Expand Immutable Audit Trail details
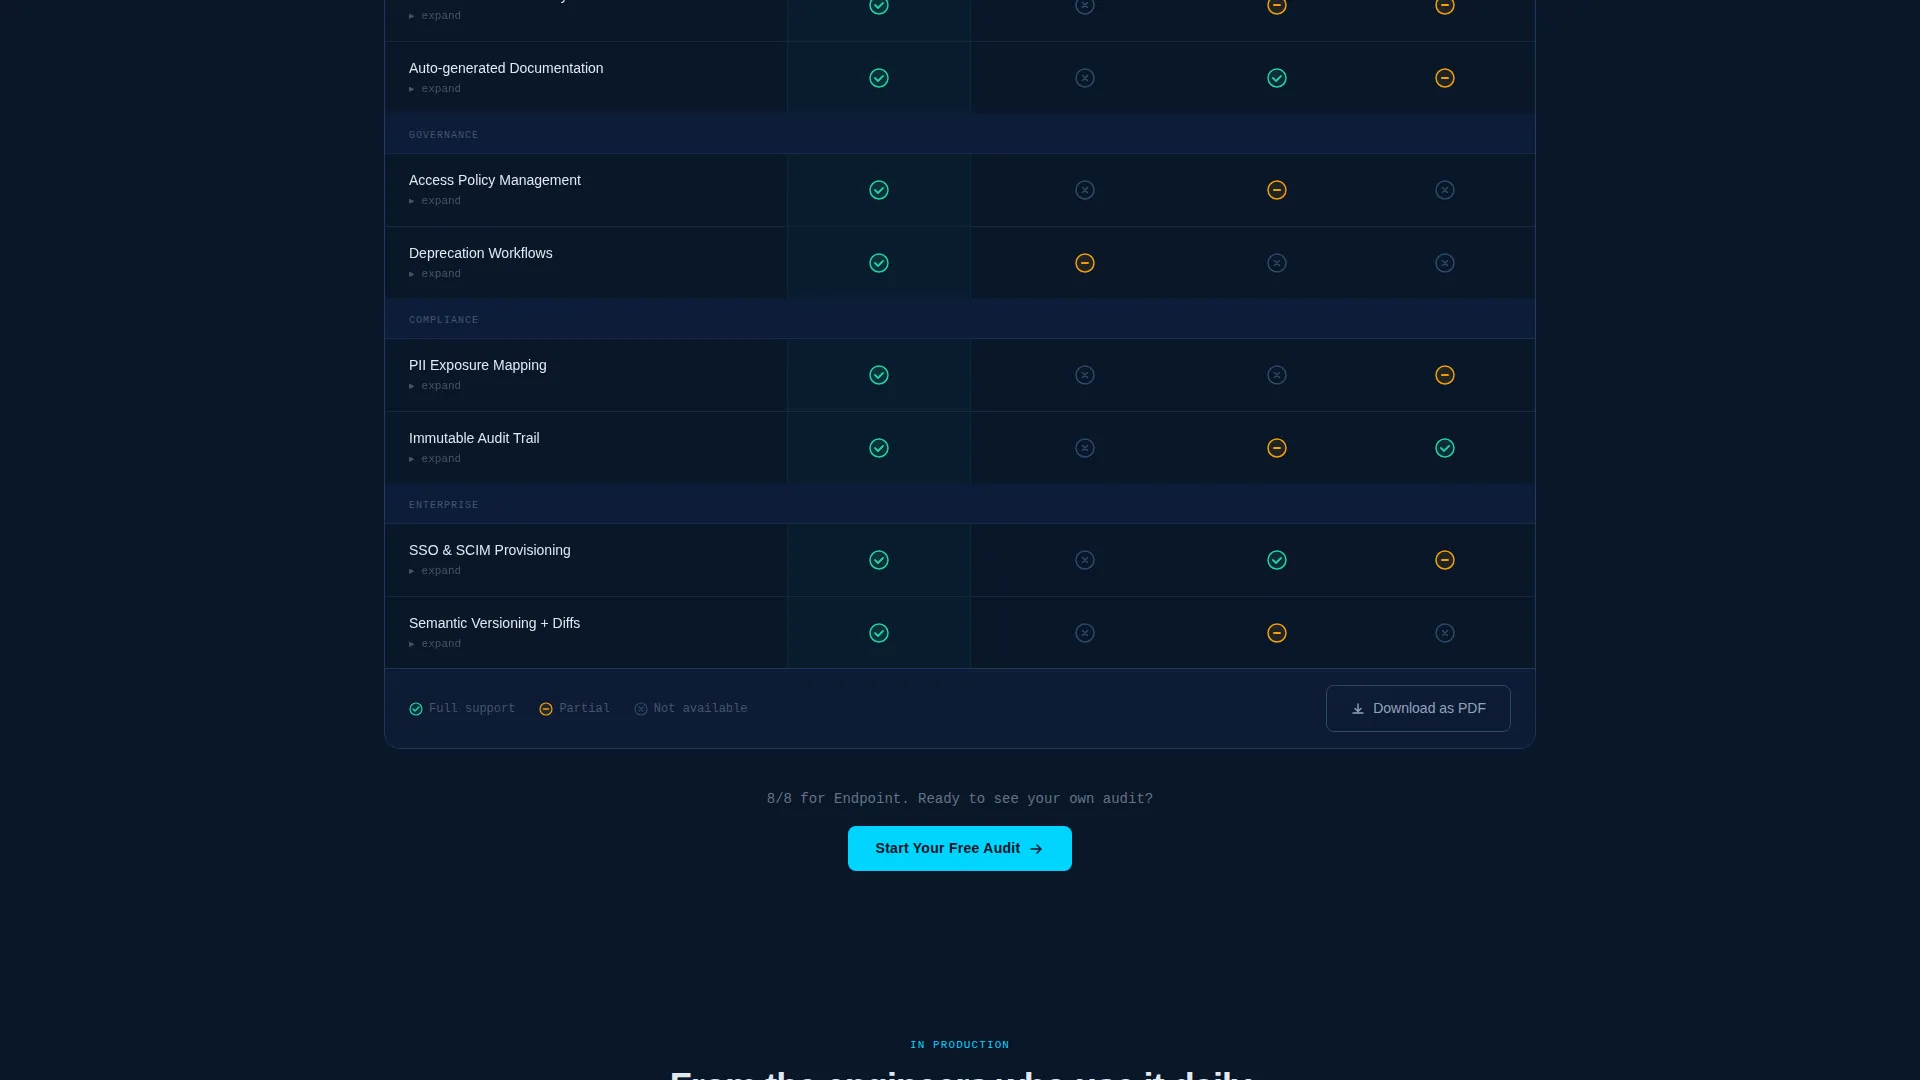1920x1080 pixels. tap(435, 459)
